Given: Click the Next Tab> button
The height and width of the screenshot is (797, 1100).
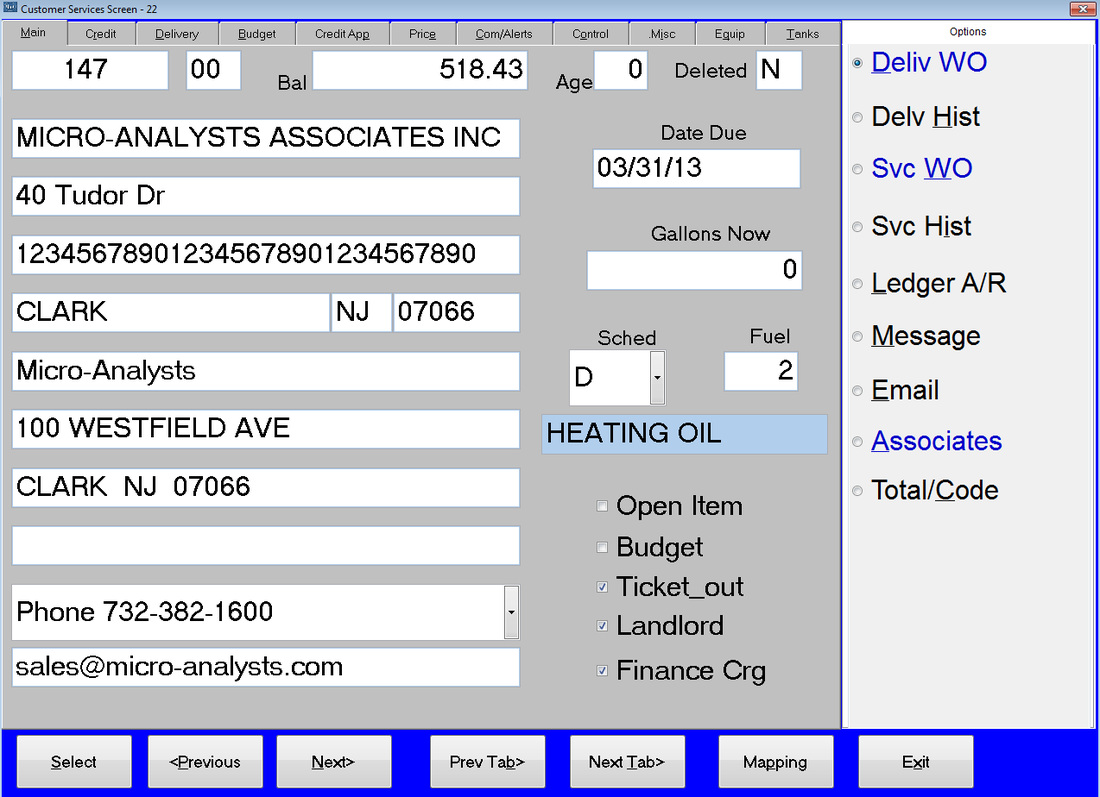Looking at the screenshot, I should pyautogui.click(x=626, y=762).
